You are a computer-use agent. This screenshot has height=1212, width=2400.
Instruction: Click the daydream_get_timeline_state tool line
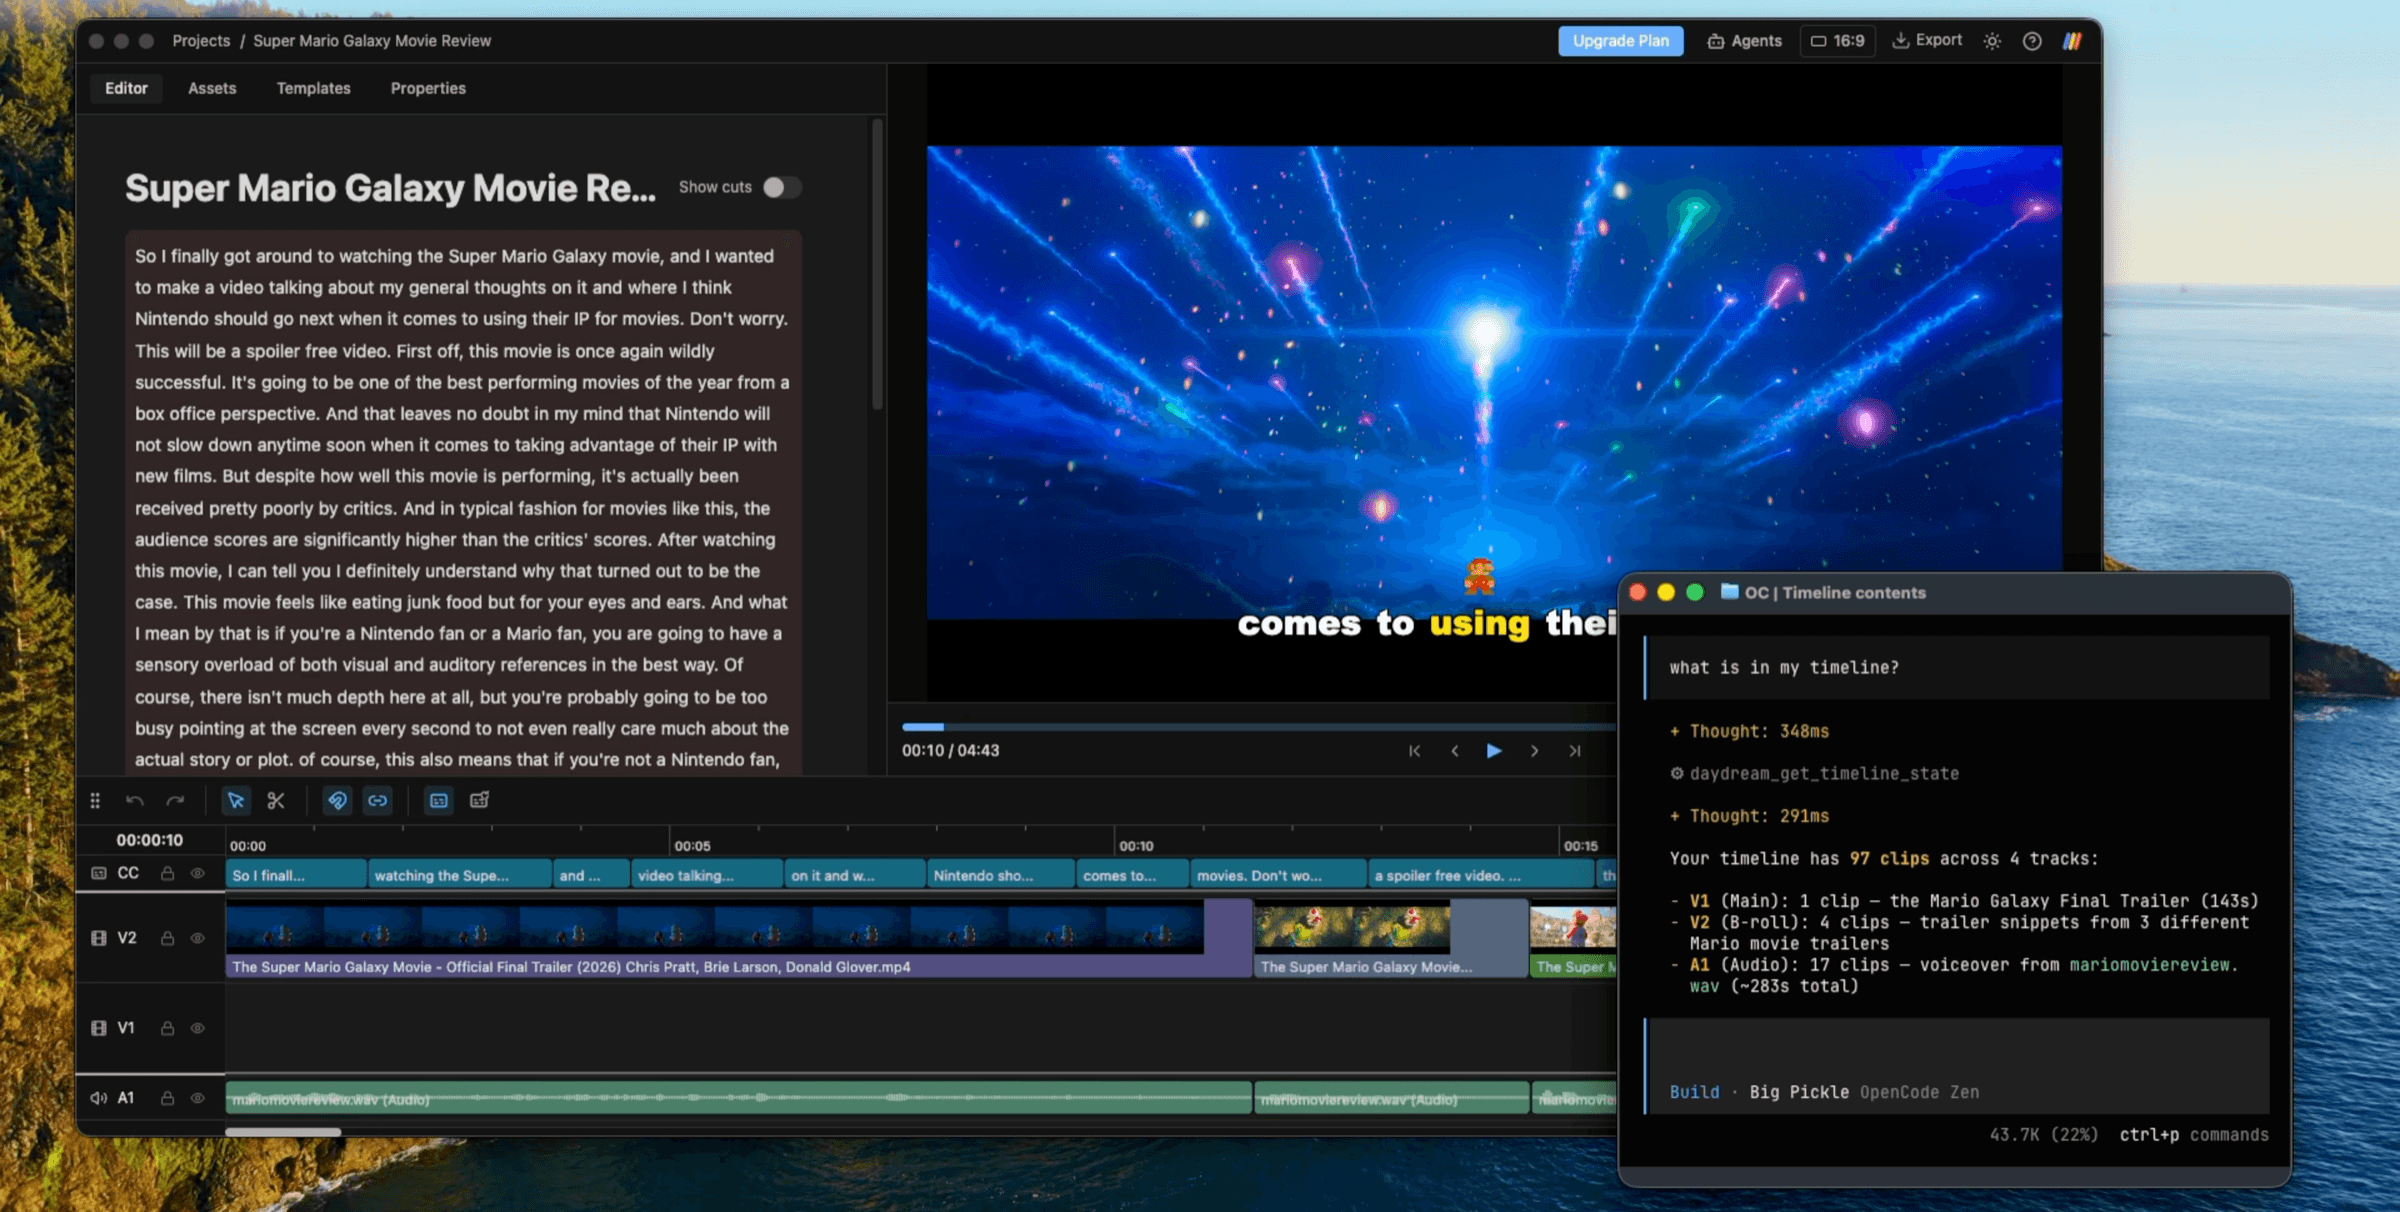(x=1814, y=774)
